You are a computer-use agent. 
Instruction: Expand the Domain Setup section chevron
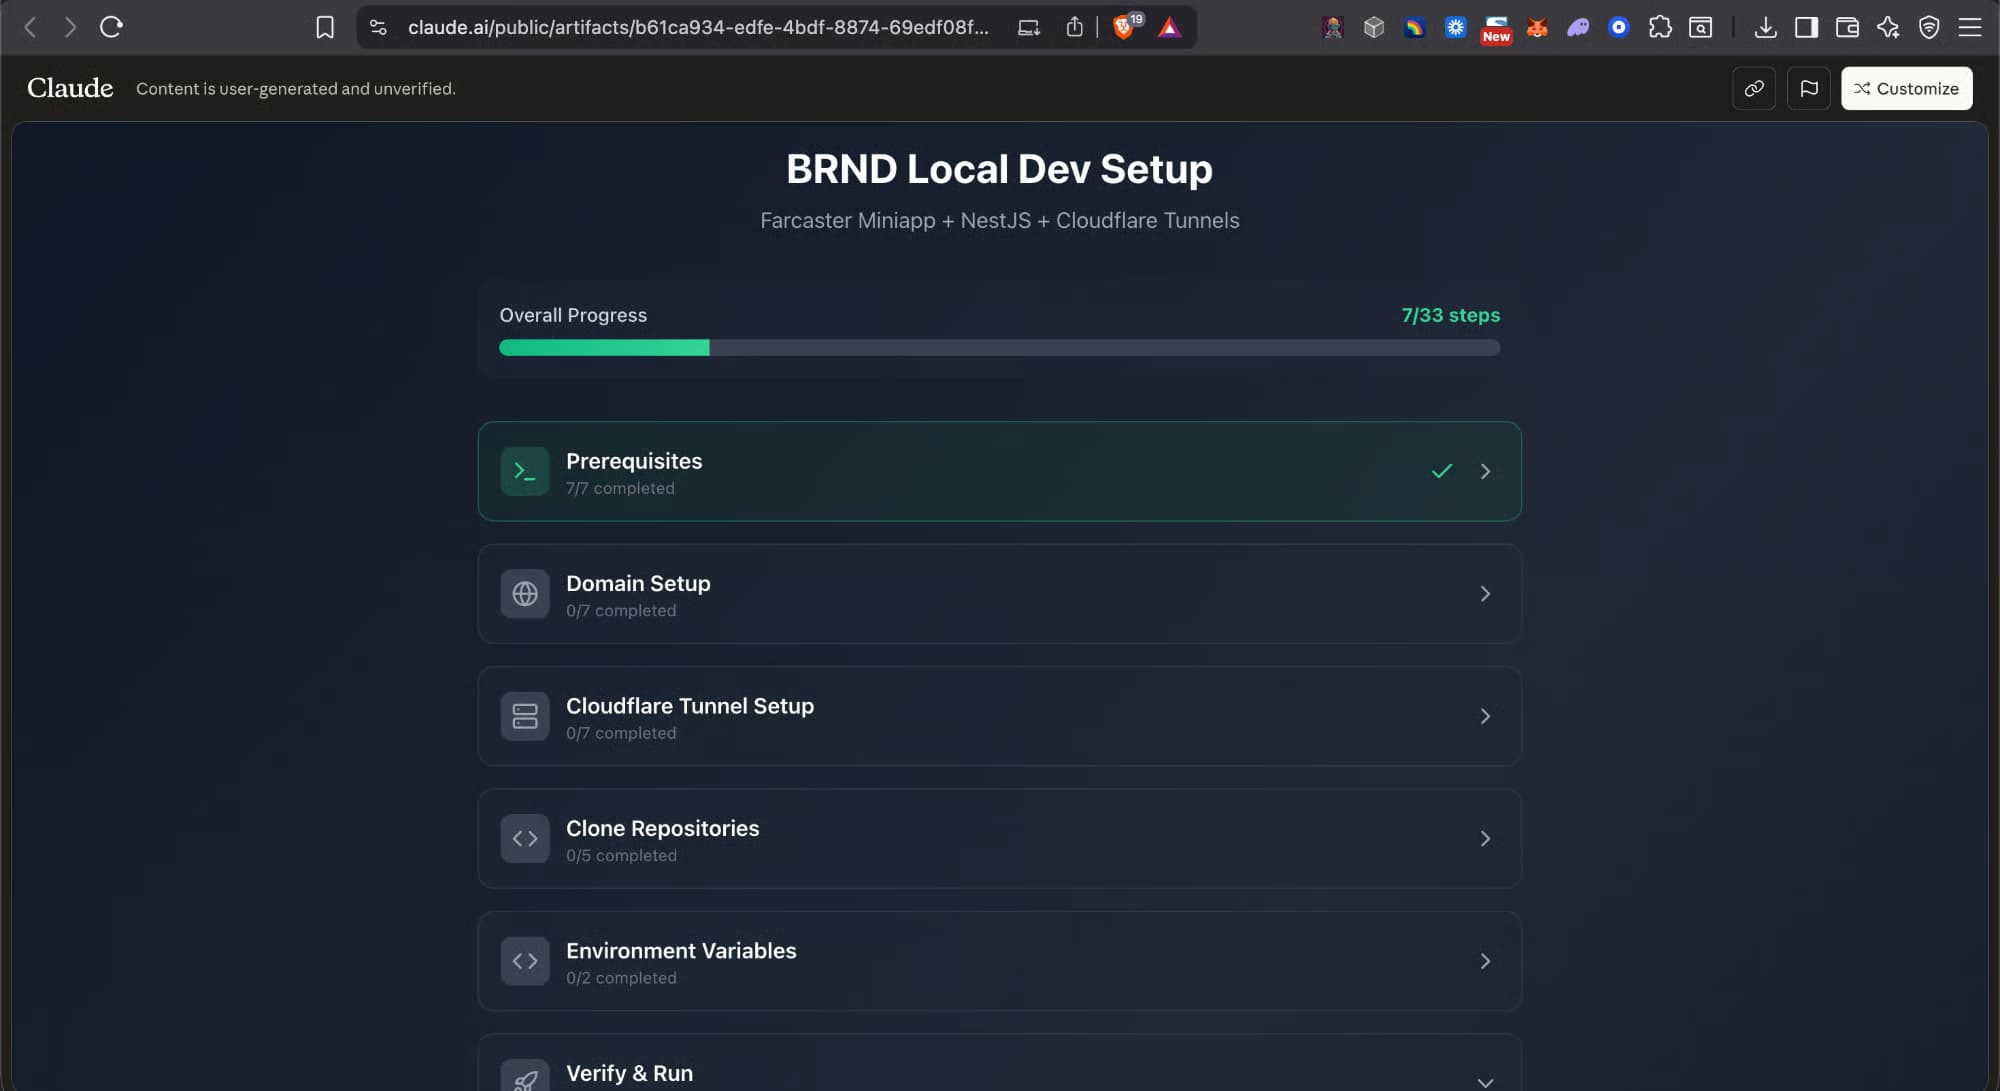coord(1485,594)
